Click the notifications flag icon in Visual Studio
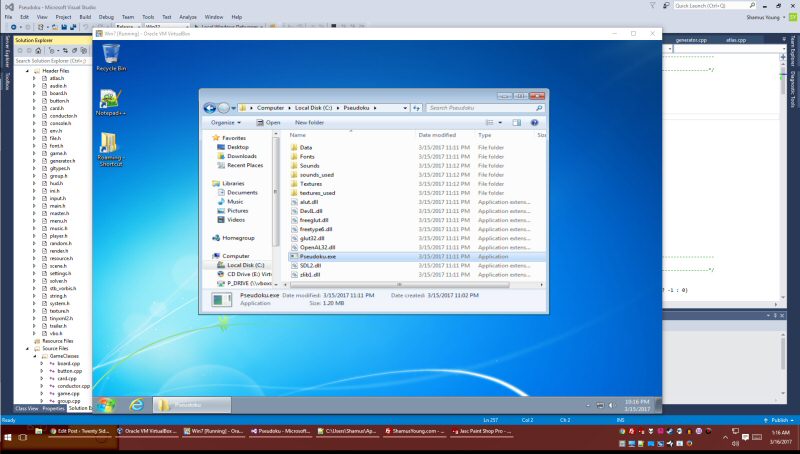Viewport: 800px width, 454px height. [x=653, y=6]
